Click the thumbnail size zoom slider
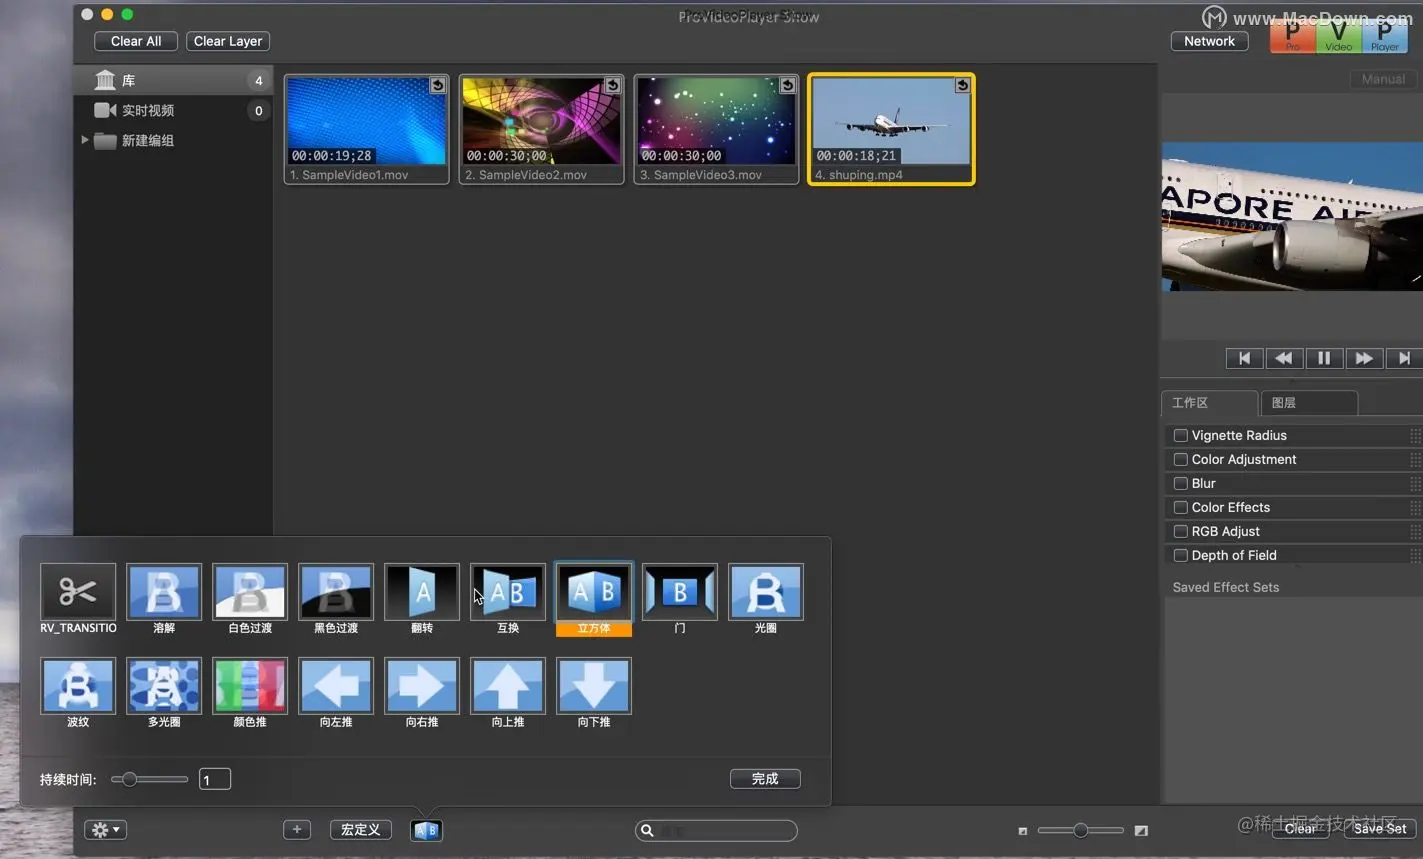1423x859 pixels. point(1081,830)
